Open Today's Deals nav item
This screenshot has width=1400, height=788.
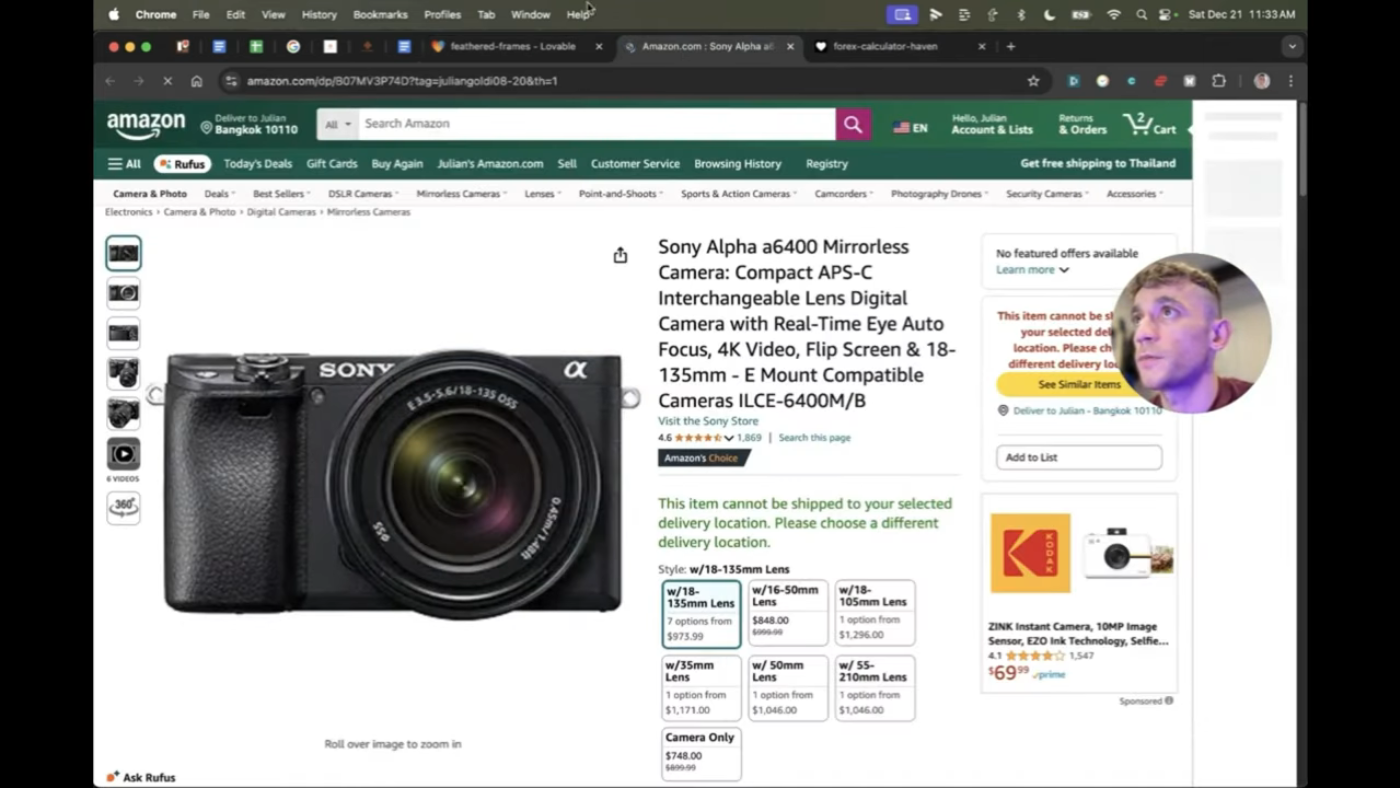(258, 164)
